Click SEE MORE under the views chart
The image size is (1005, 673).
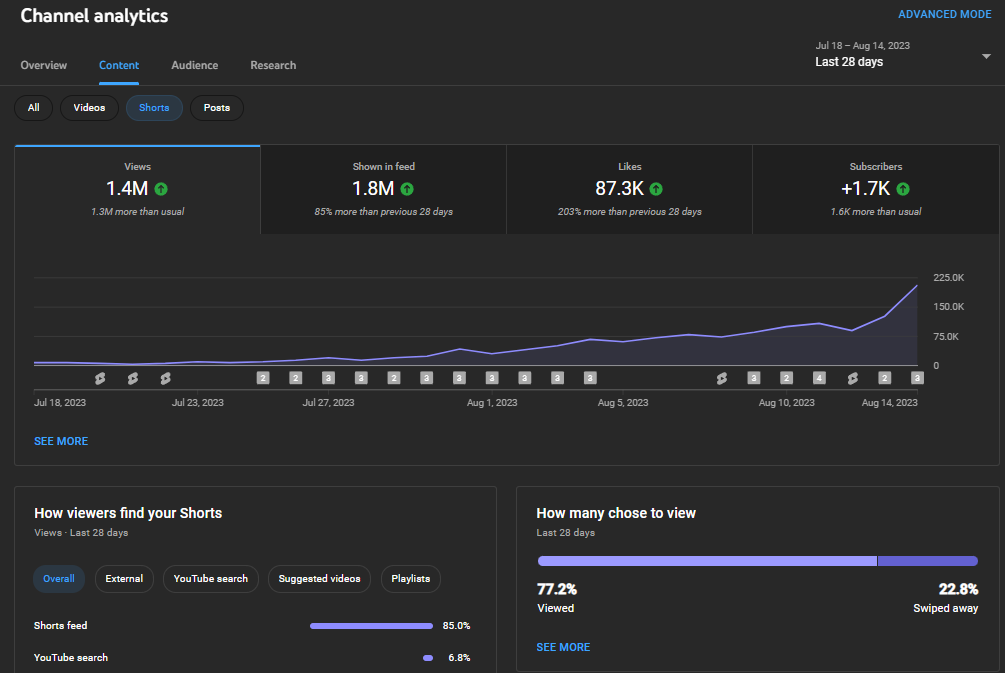pyautogui.click(x=61, y=441)
